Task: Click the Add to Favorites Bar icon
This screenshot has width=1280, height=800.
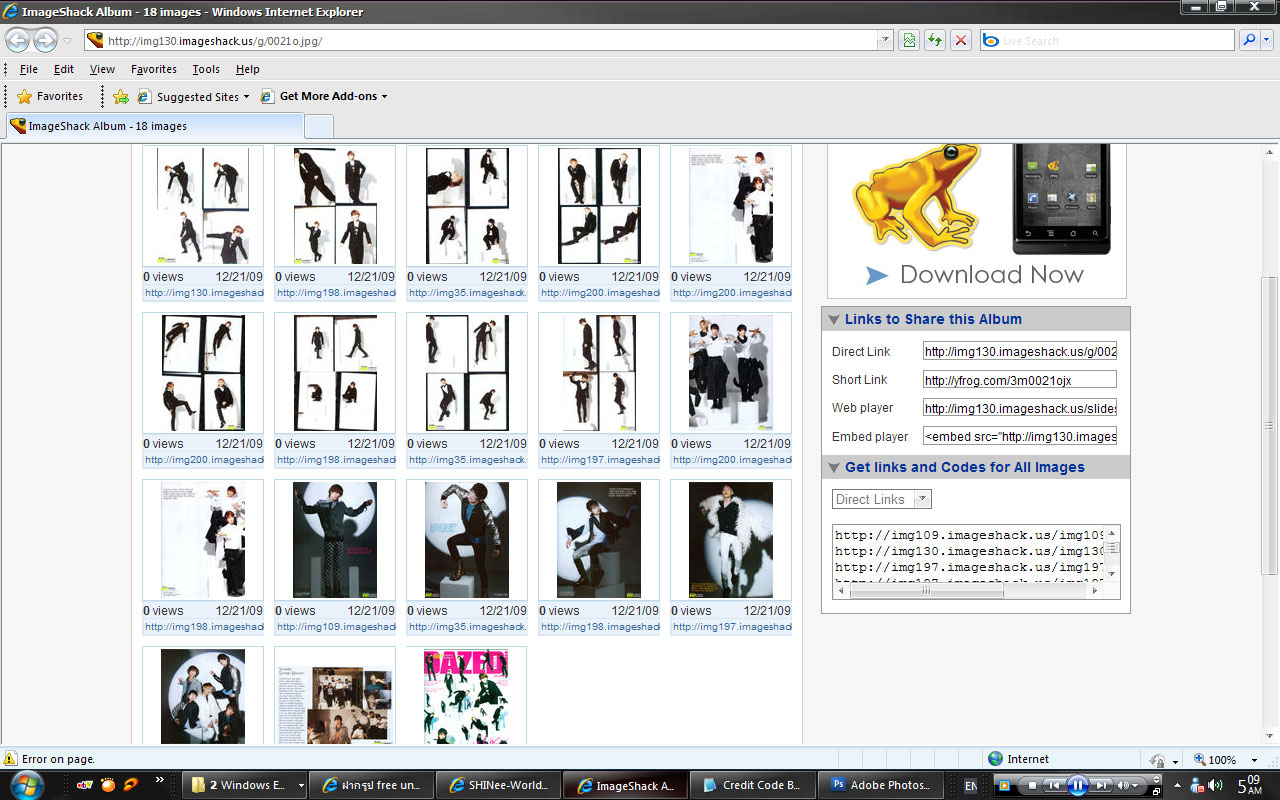Action: [121, 96]
